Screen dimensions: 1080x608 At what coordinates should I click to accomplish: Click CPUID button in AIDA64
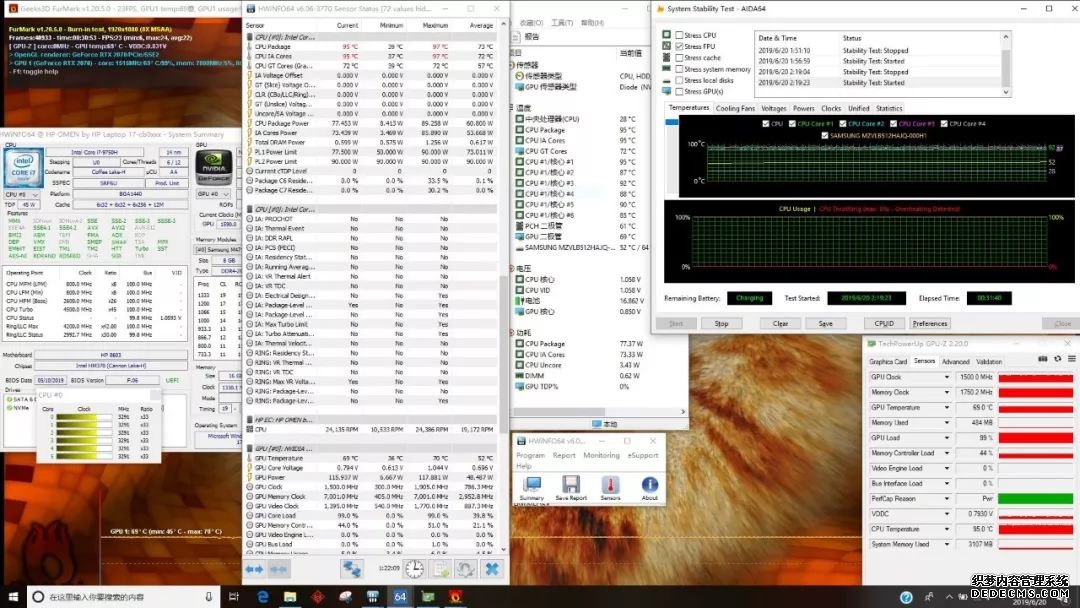(x=884, y=324)
